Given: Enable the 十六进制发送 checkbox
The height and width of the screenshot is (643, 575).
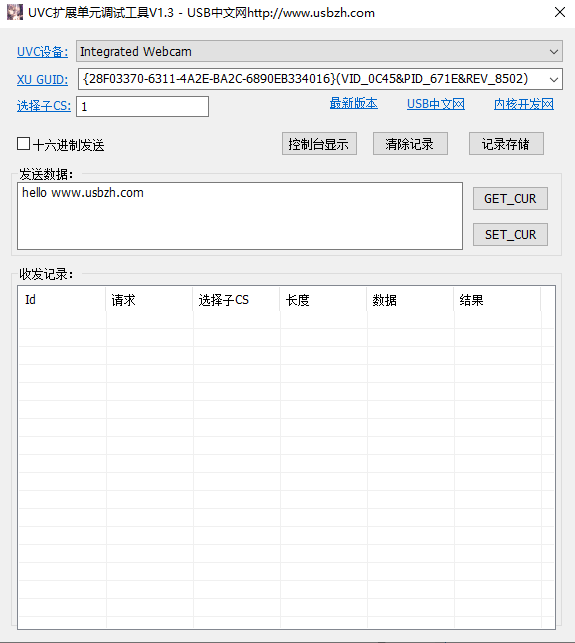Looking at the screenshot, I should tap(23, 144).
